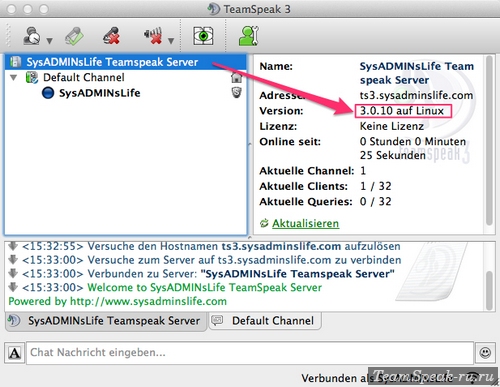Click log line 'Versuche den Hostnamen' entry
This screenshot has width=500, height=387.
coord(211,246)
